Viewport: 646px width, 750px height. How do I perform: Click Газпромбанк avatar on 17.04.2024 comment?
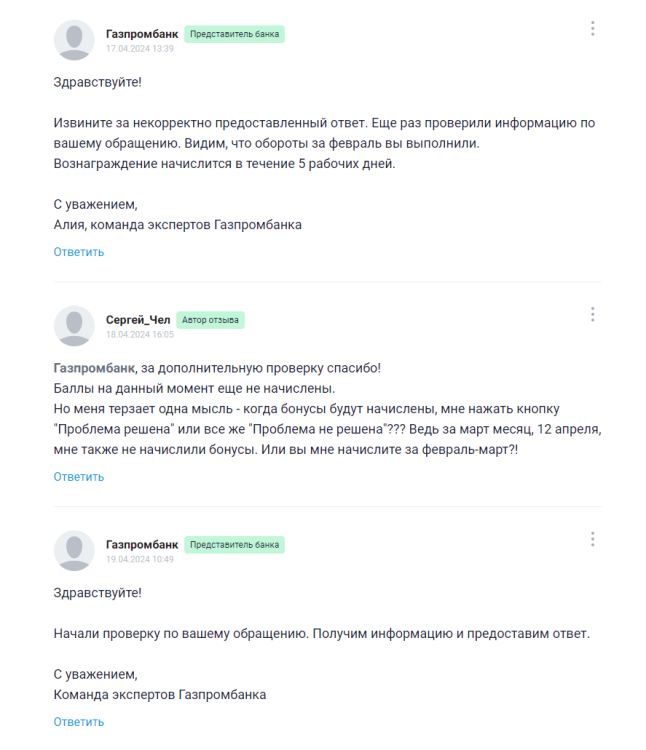click(74, 40)
